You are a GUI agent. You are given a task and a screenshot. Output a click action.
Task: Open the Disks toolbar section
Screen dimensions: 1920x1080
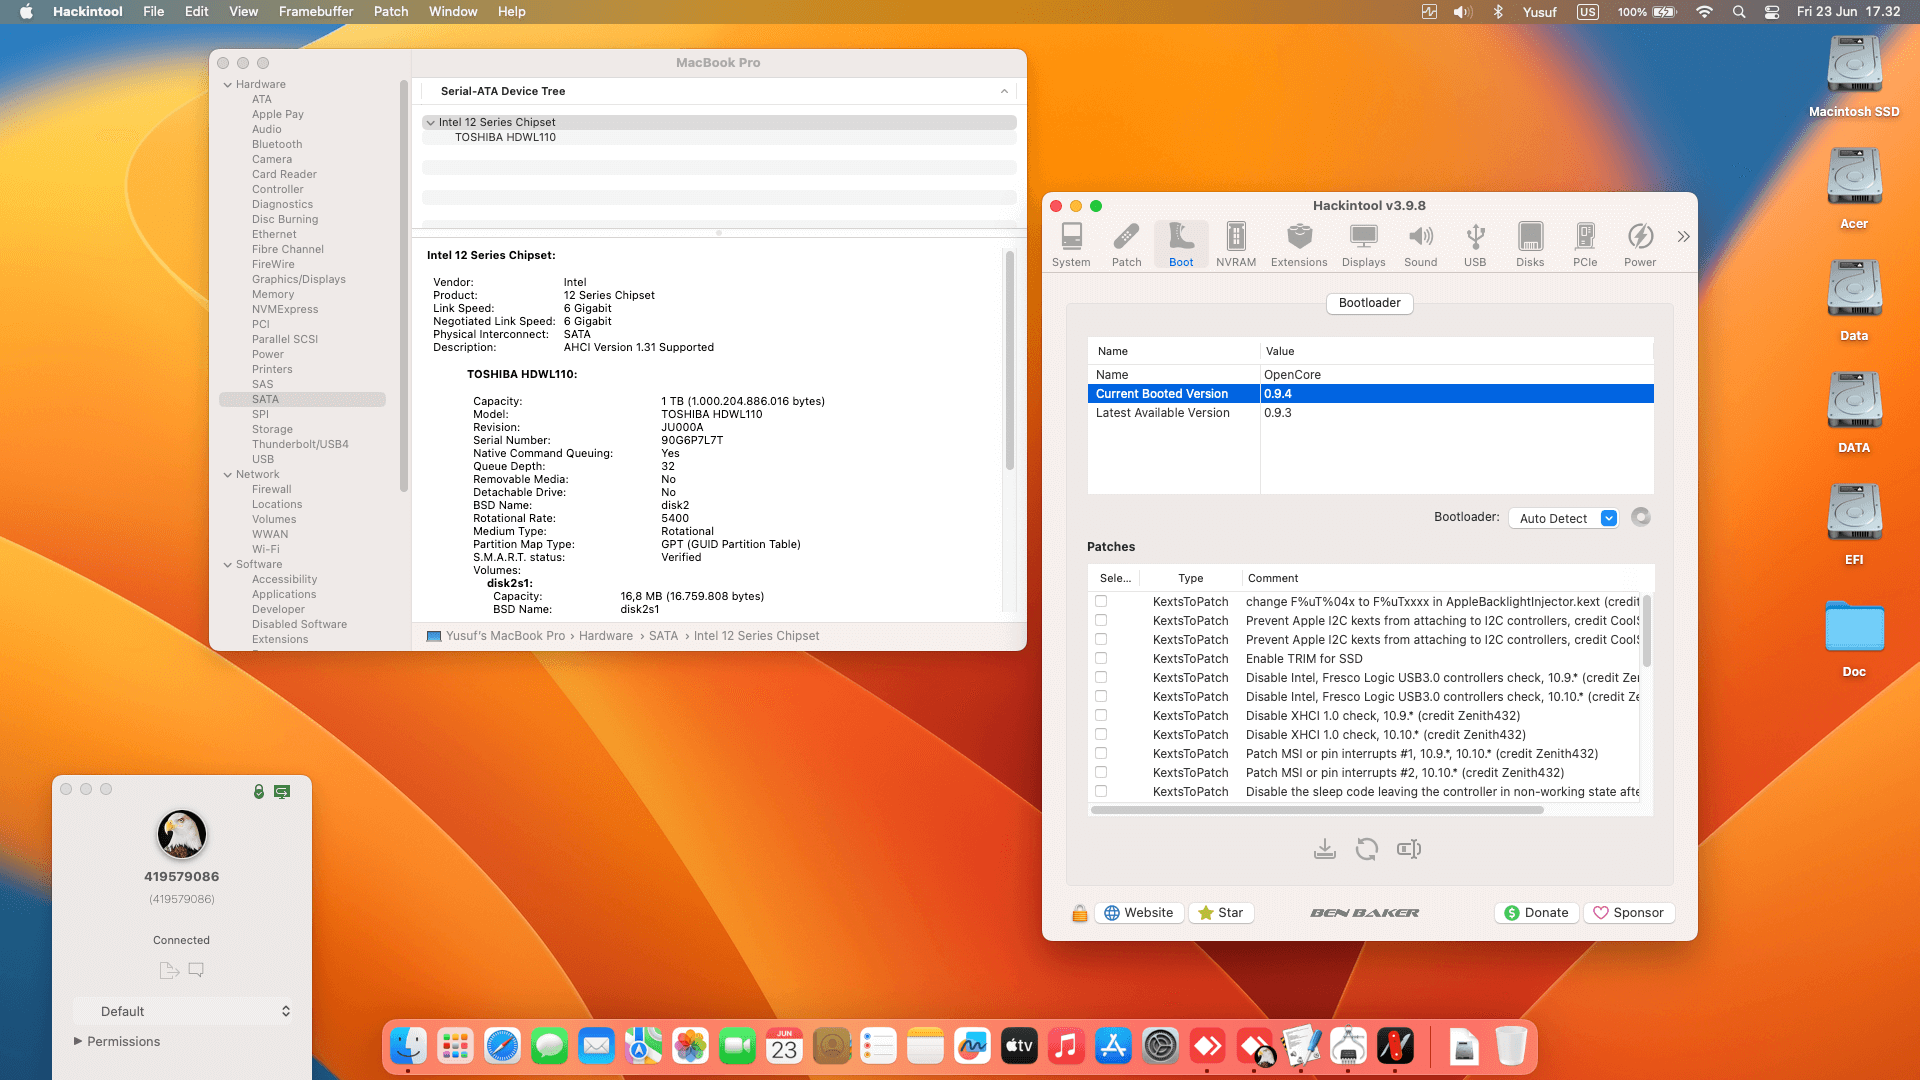tap(1530, 245)
